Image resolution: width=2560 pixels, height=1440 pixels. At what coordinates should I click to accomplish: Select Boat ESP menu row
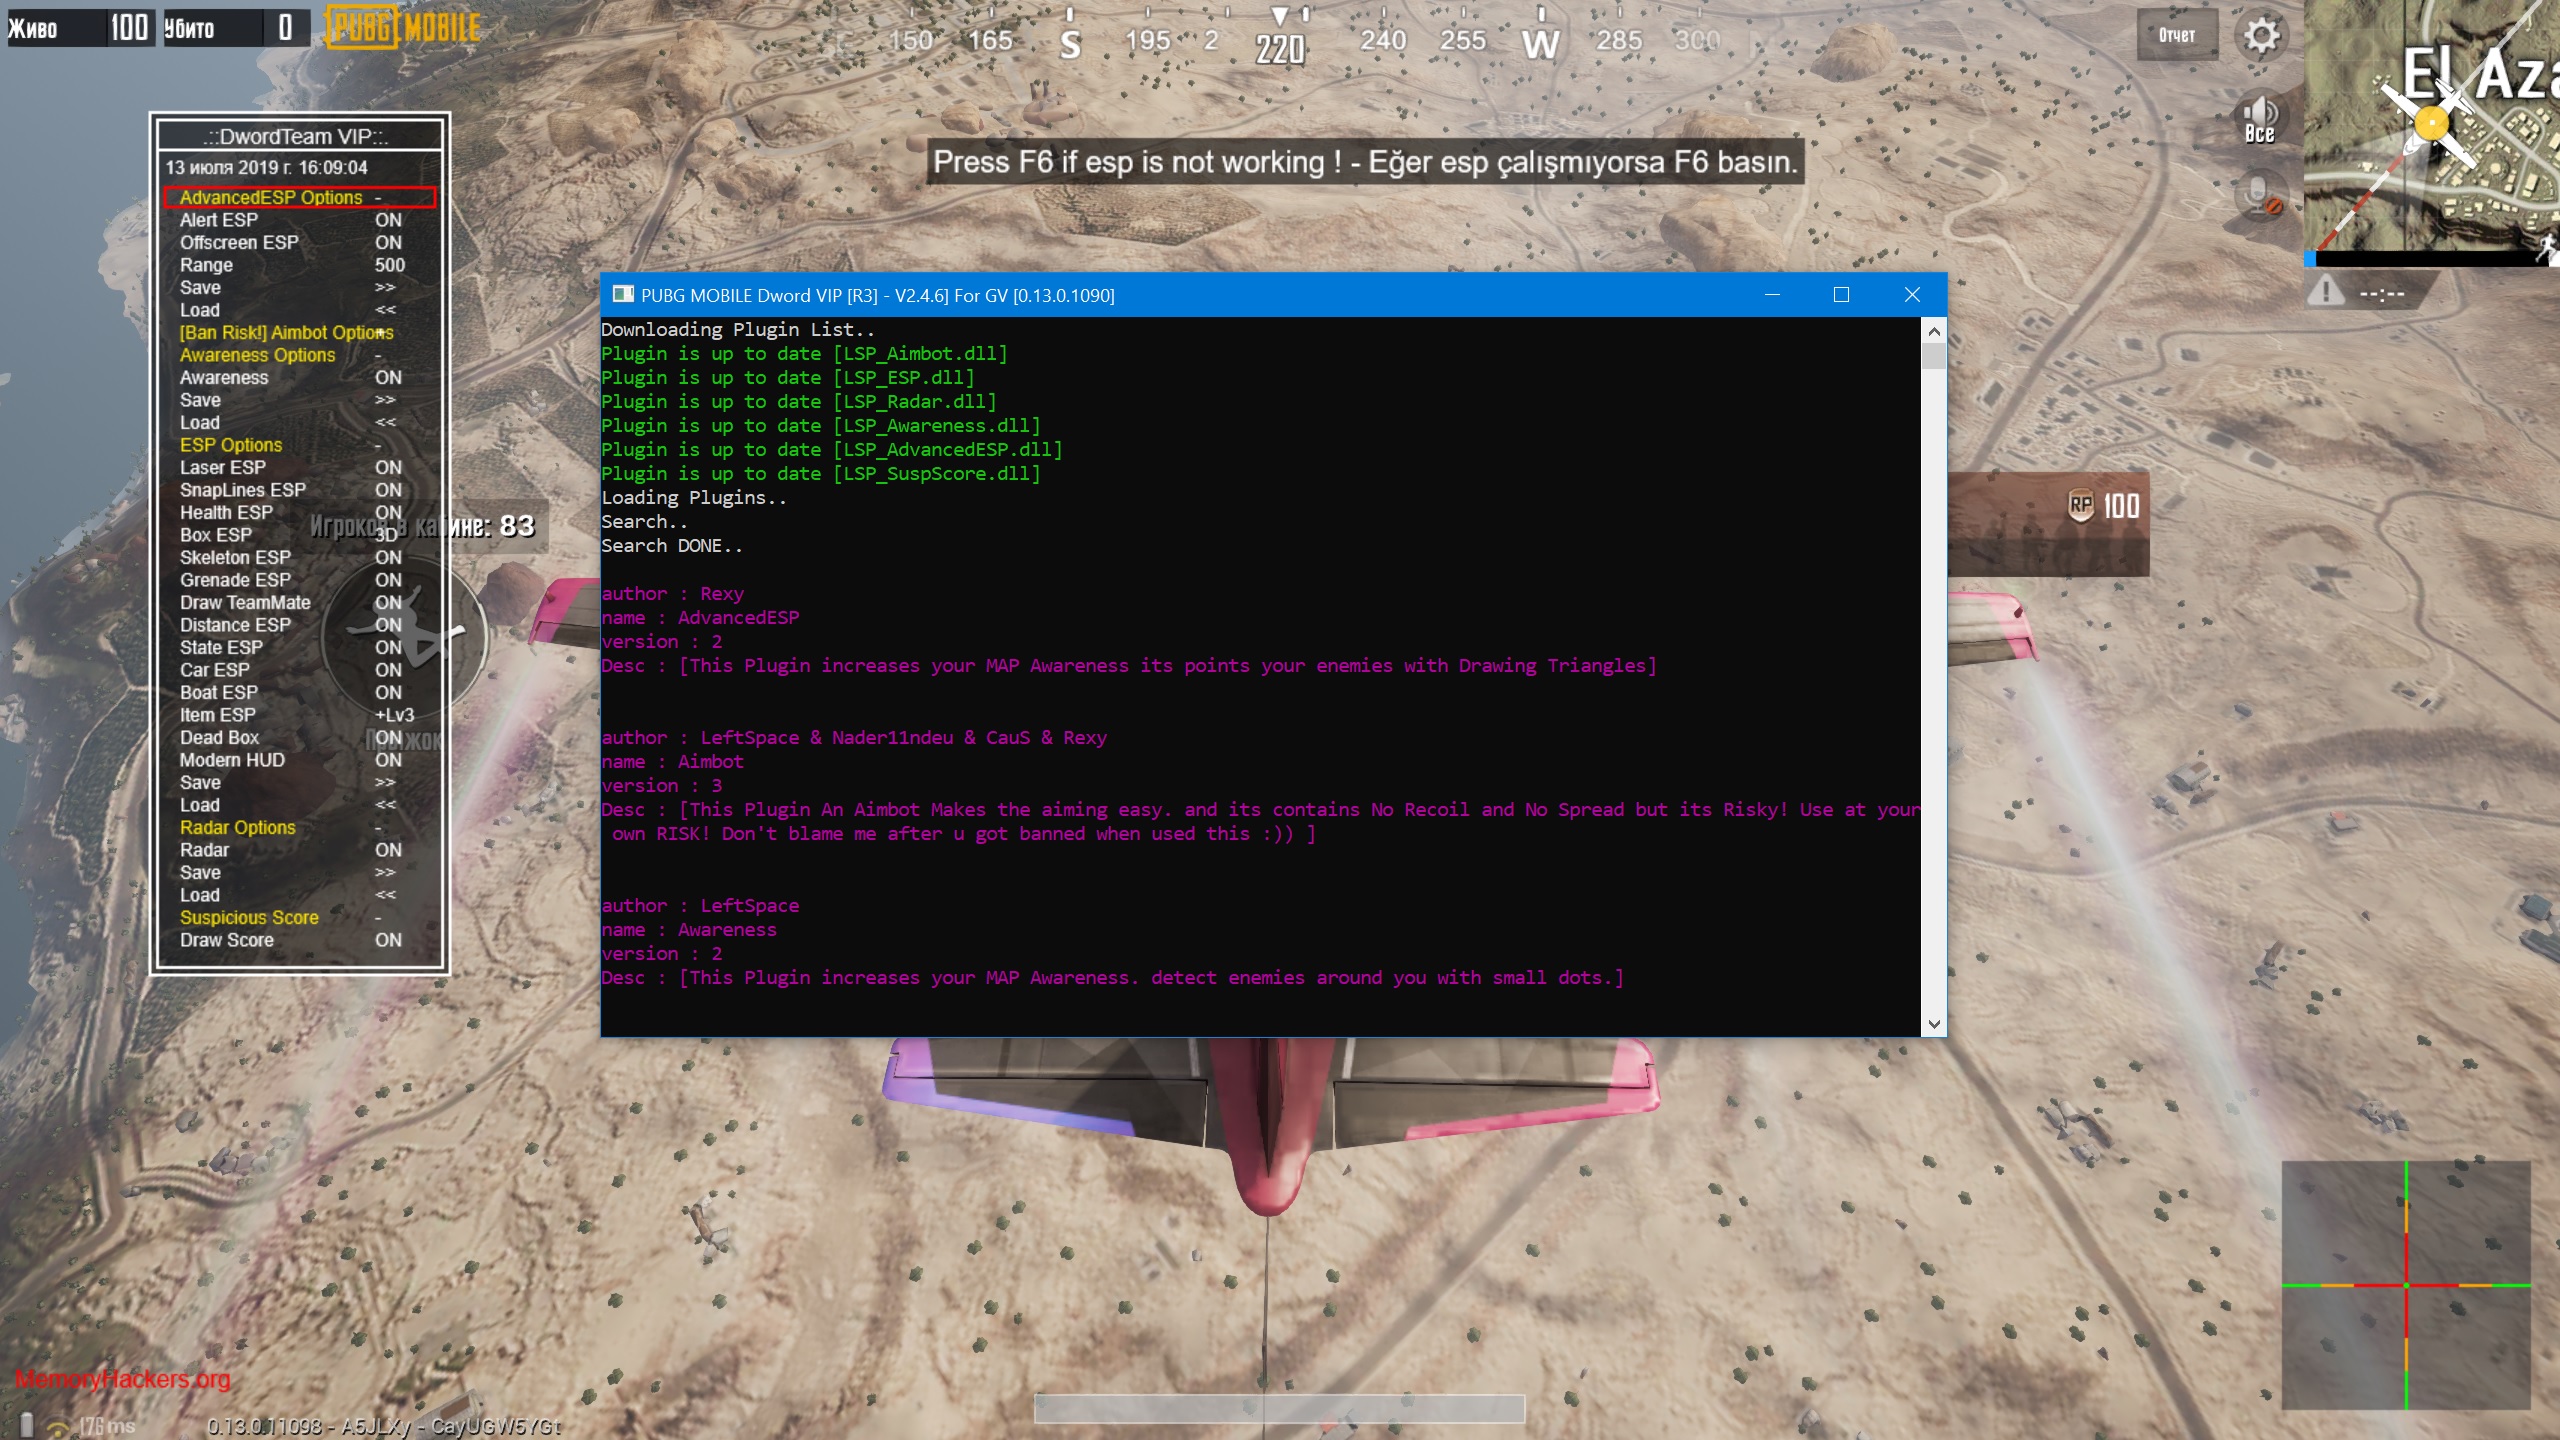point(290,692)
